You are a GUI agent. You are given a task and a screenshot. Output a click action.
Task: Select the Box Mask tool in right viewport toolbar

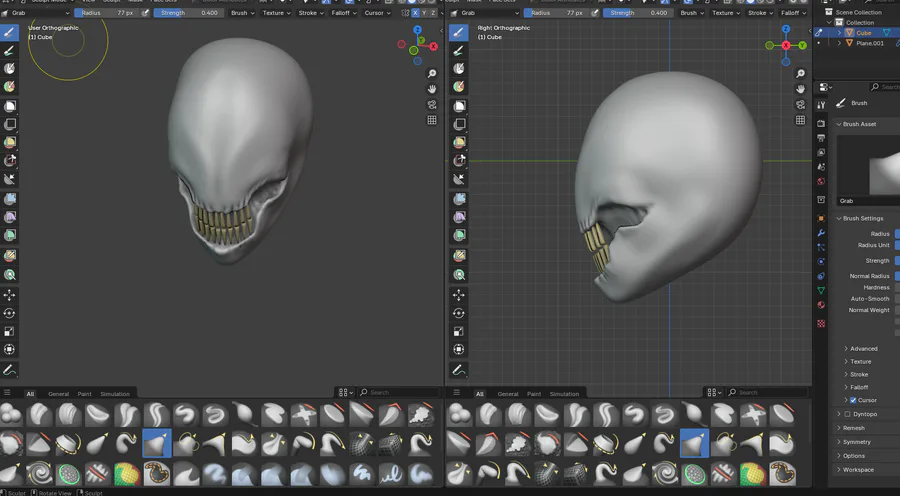click(459, 106)
